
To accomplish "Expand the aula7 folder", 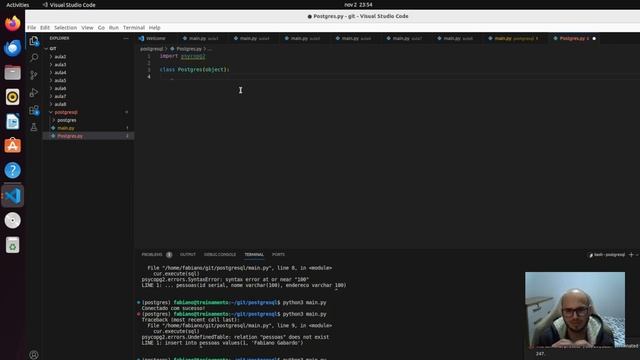I will (60, 96).
